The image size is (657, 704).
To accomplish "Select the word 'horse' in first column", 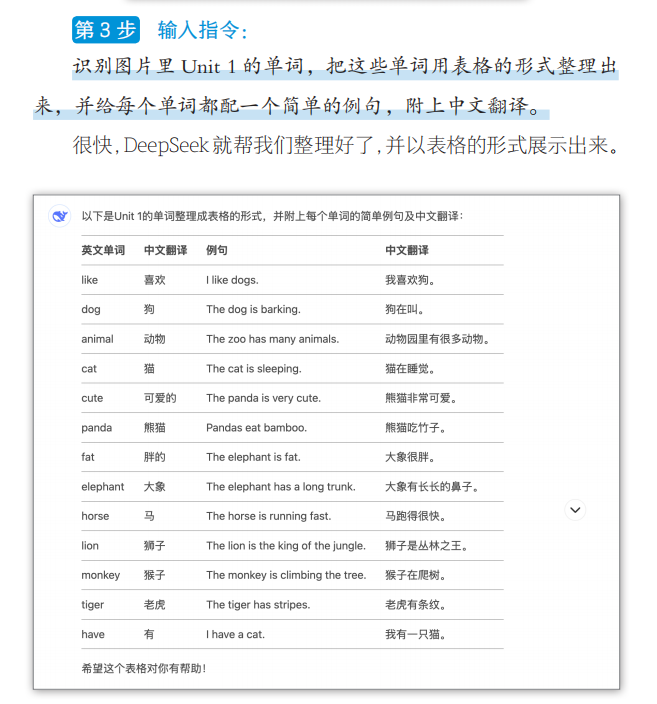I will (x=95, y=516).
